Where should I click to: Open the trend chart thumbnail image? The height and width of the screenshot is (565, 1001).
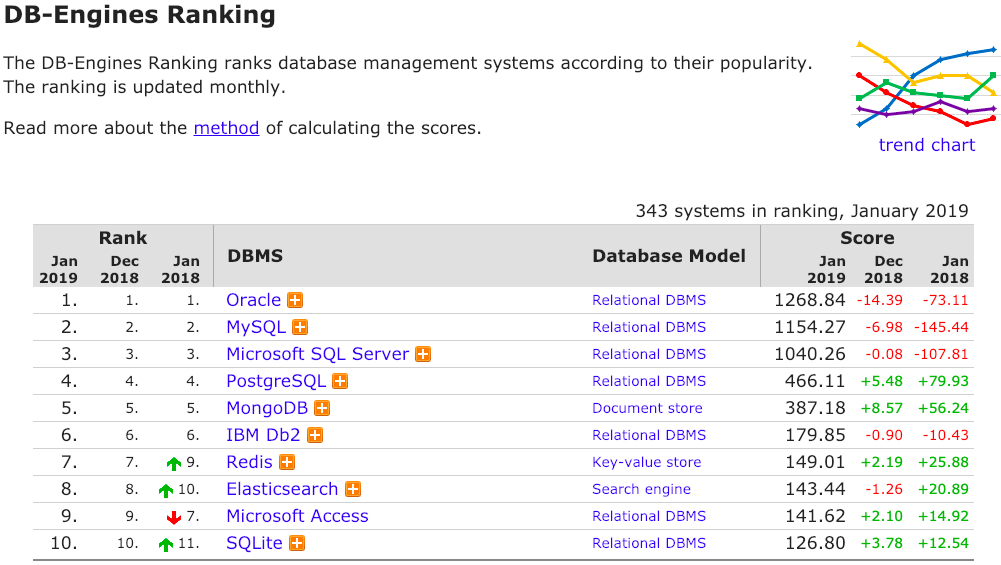926,84
